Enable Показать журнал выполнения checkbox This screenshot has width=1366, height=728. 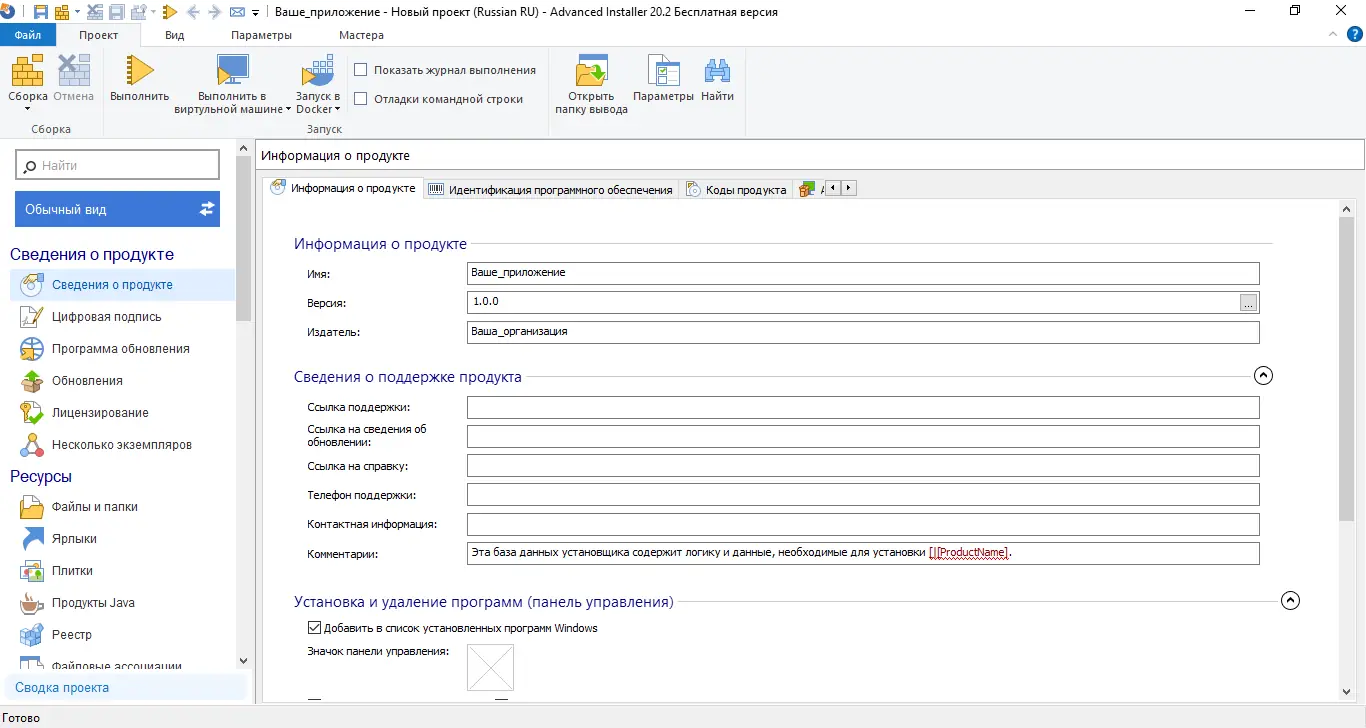pyautogui.click(x=361, y=70)
